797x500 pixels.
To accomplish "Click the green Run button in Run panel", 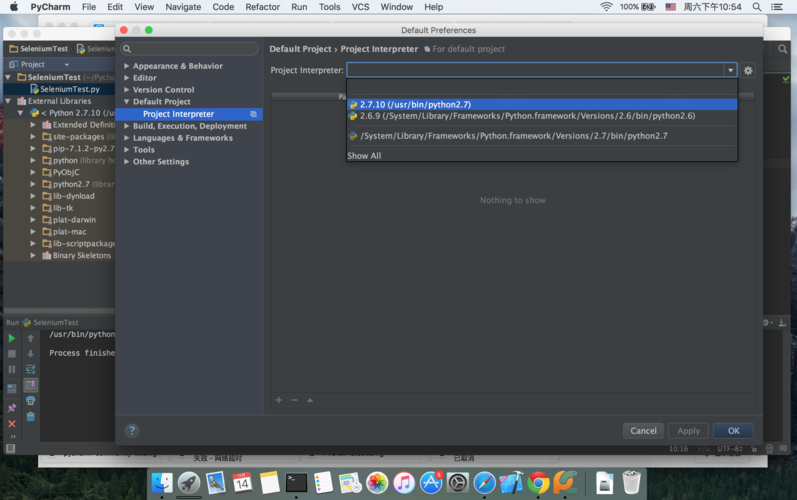I will pos(12,338).
